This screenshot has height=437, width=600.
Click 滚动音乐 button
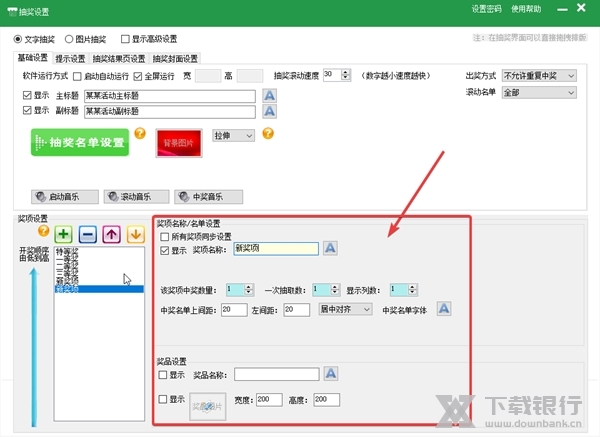click(x=136, y=197)
